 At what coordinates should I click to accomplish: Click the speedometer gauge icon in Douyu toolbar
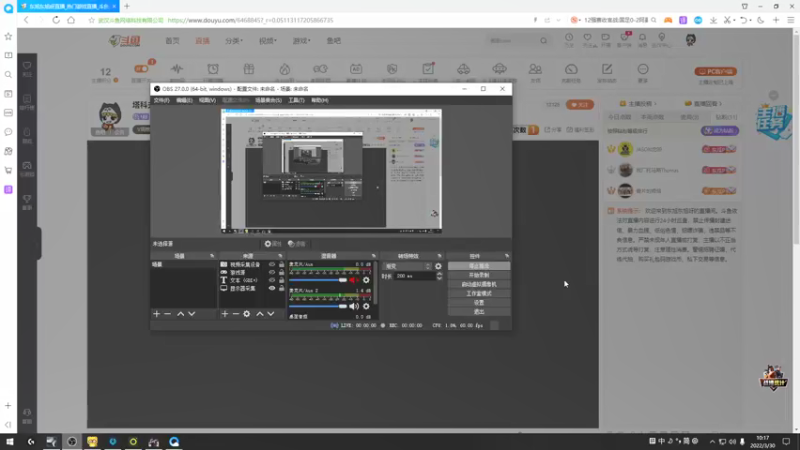click(571, 69)
